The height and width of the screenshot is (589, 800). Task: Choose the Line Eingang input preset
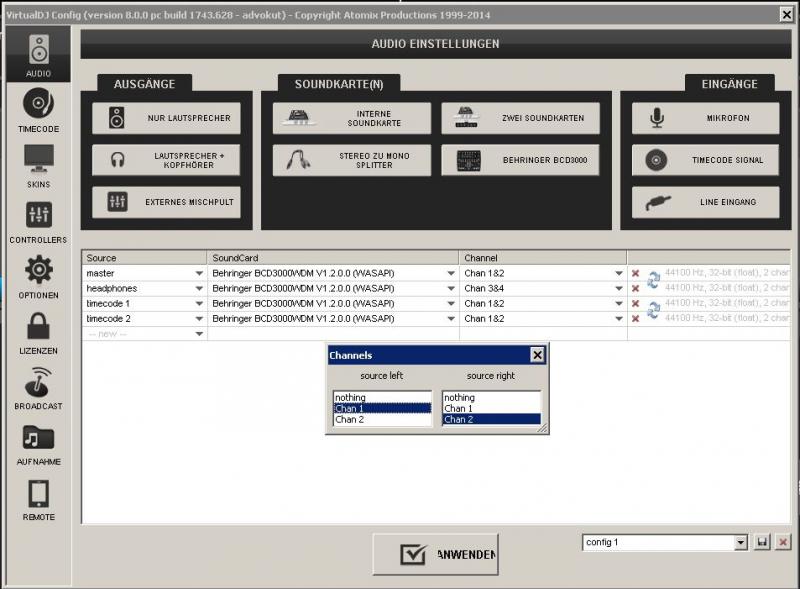pos(706,202)
